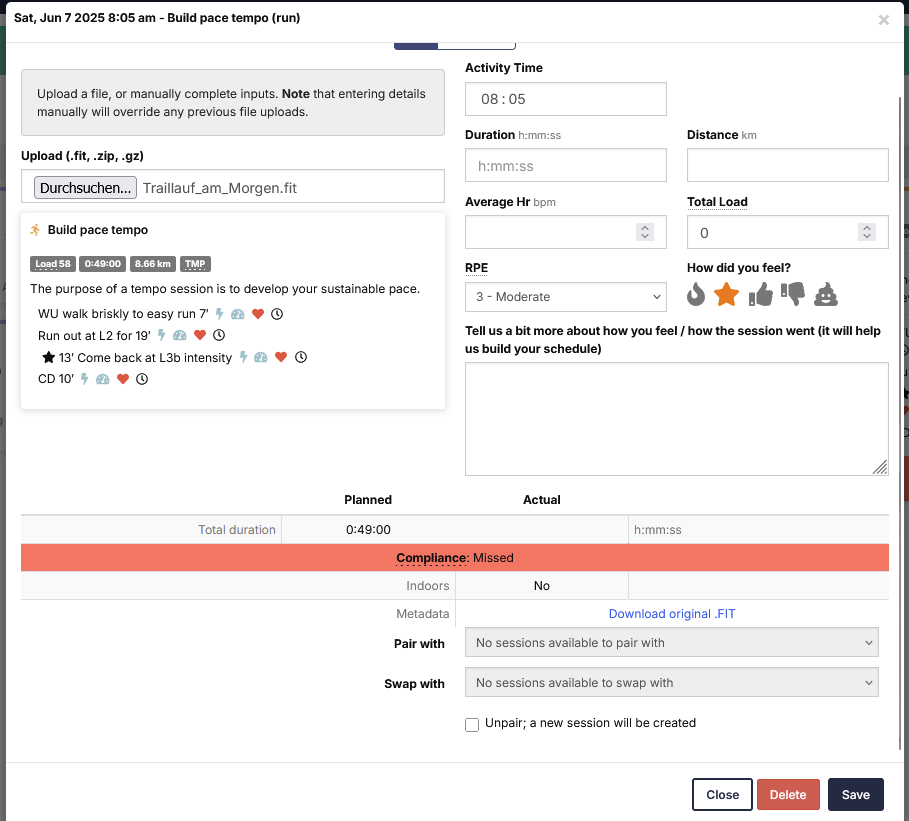The width and height of the screenshot is (909, 821).
Task: Click the clock icon on CD 10' step
Action: click(142, 379)
